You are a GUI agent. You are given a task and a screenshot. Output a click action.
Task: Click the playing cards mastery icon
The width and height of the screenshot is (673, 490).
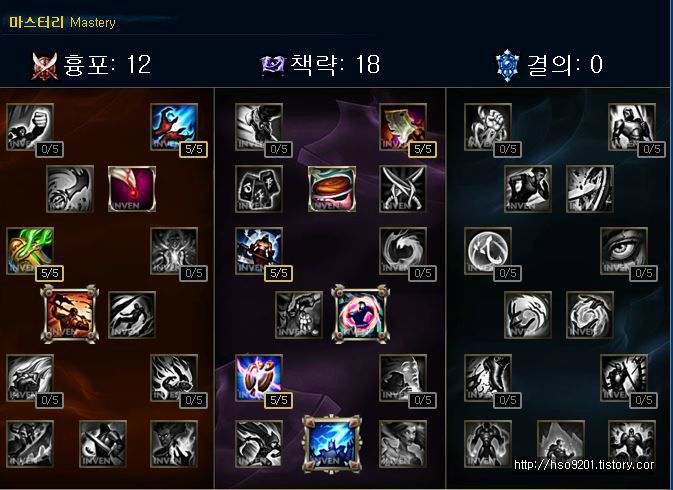[x=259, y=189]
